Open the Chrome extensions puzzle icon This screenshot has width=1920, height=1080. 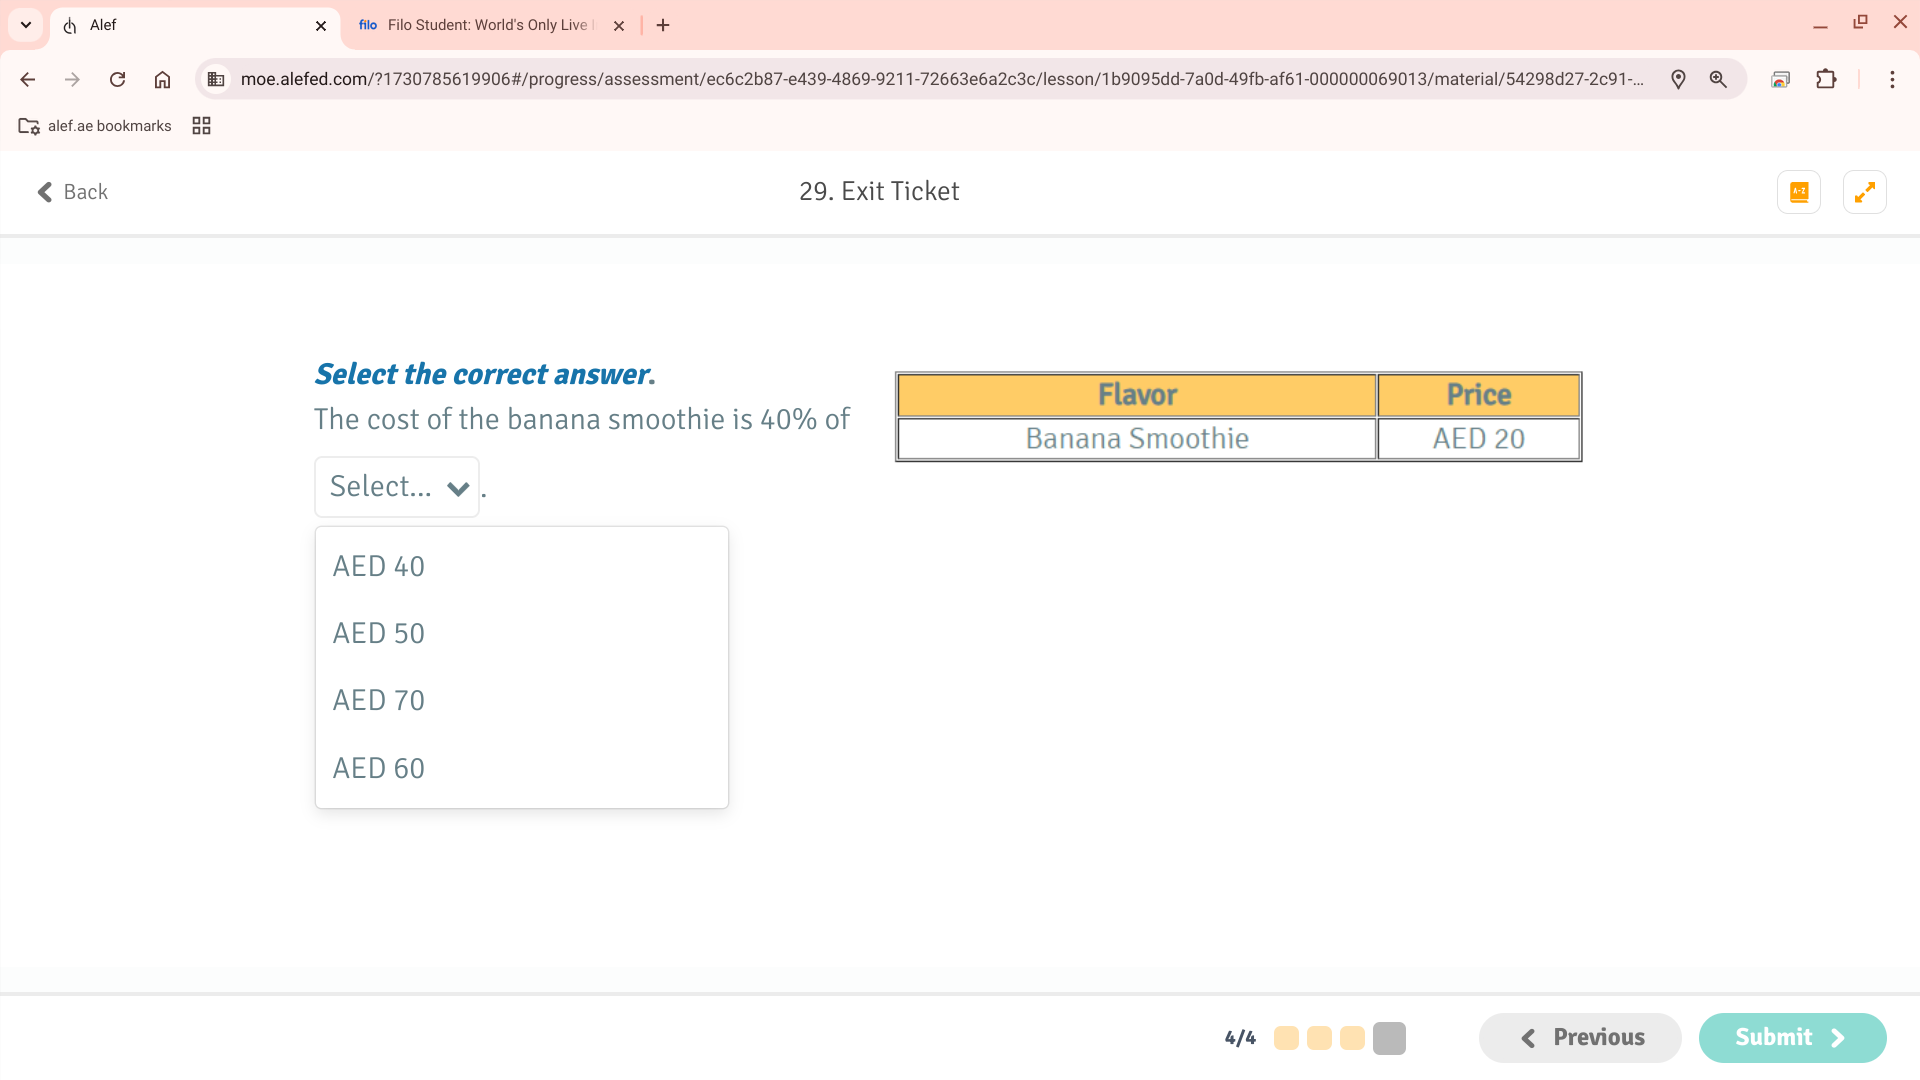pyautogui.click(x=1826, y=80)
